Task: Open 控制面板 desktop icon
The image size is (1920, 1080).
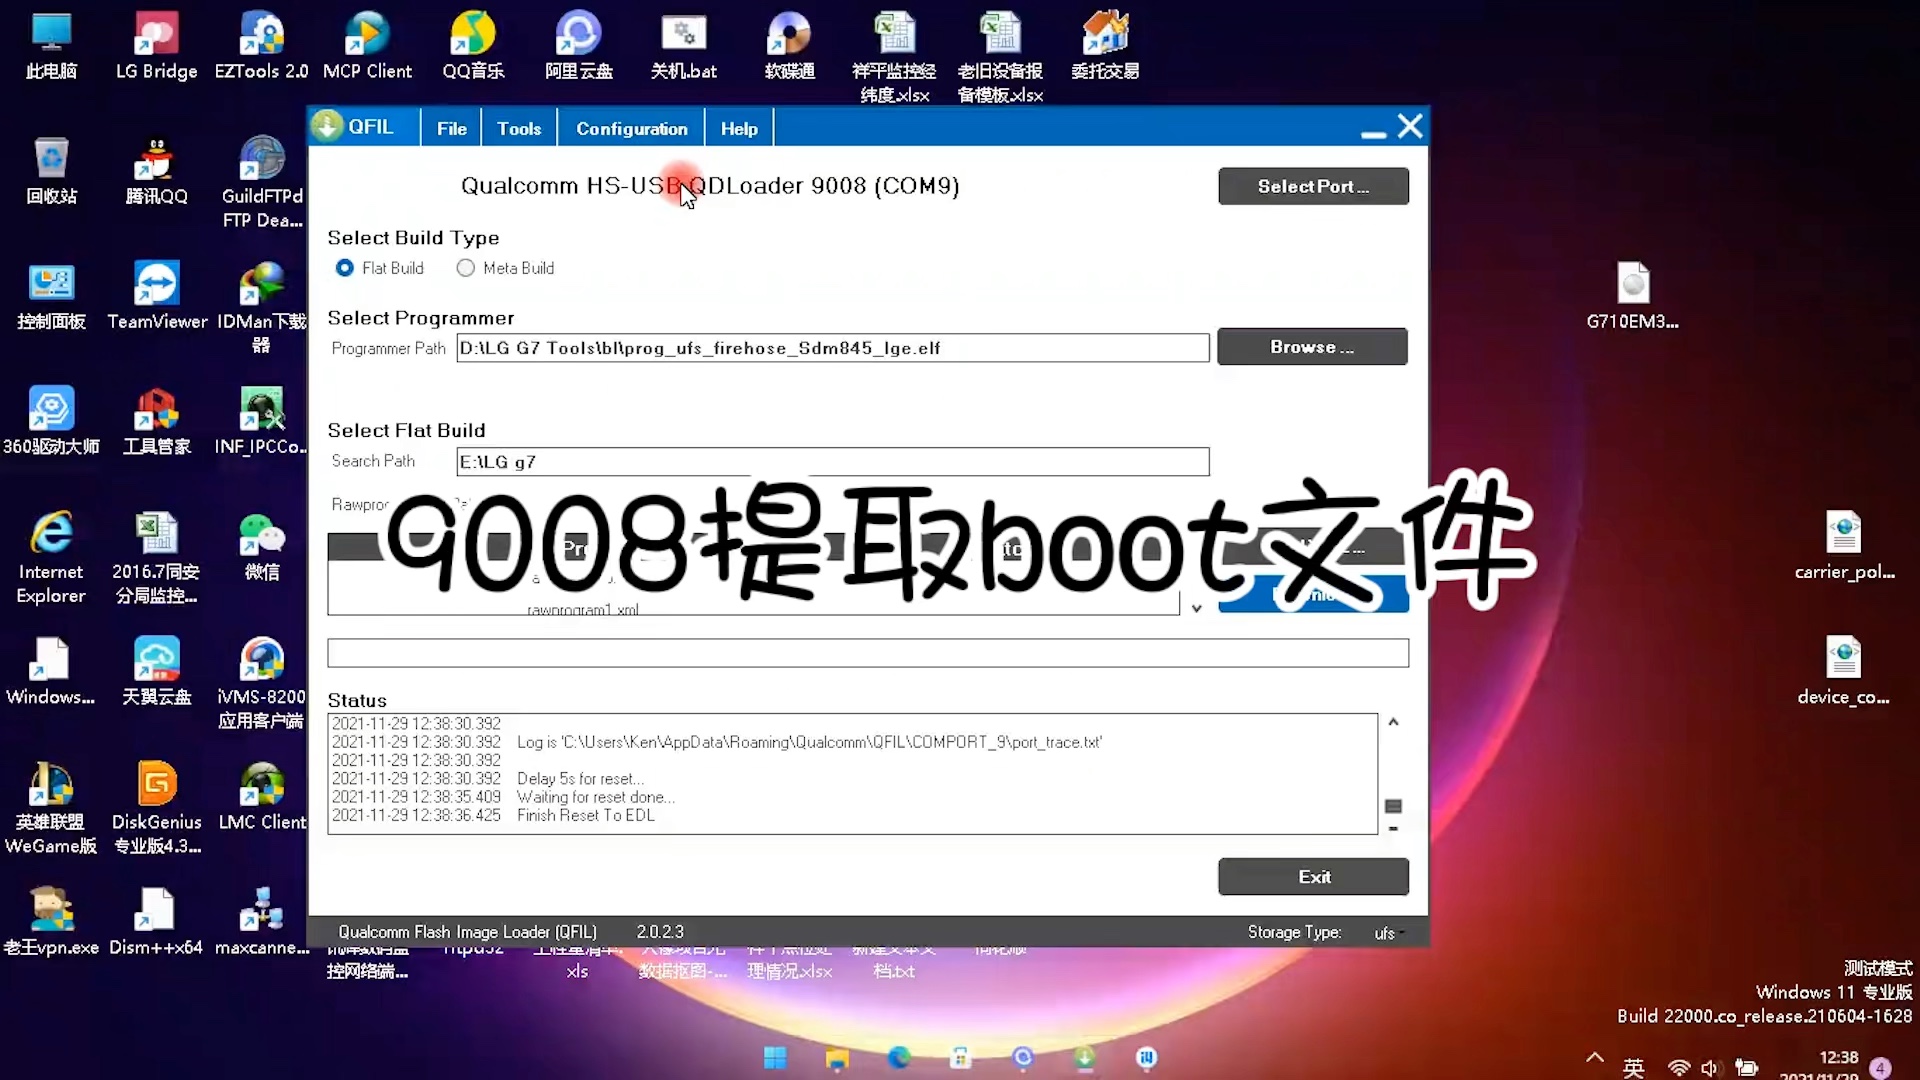Action: [51, 296]
